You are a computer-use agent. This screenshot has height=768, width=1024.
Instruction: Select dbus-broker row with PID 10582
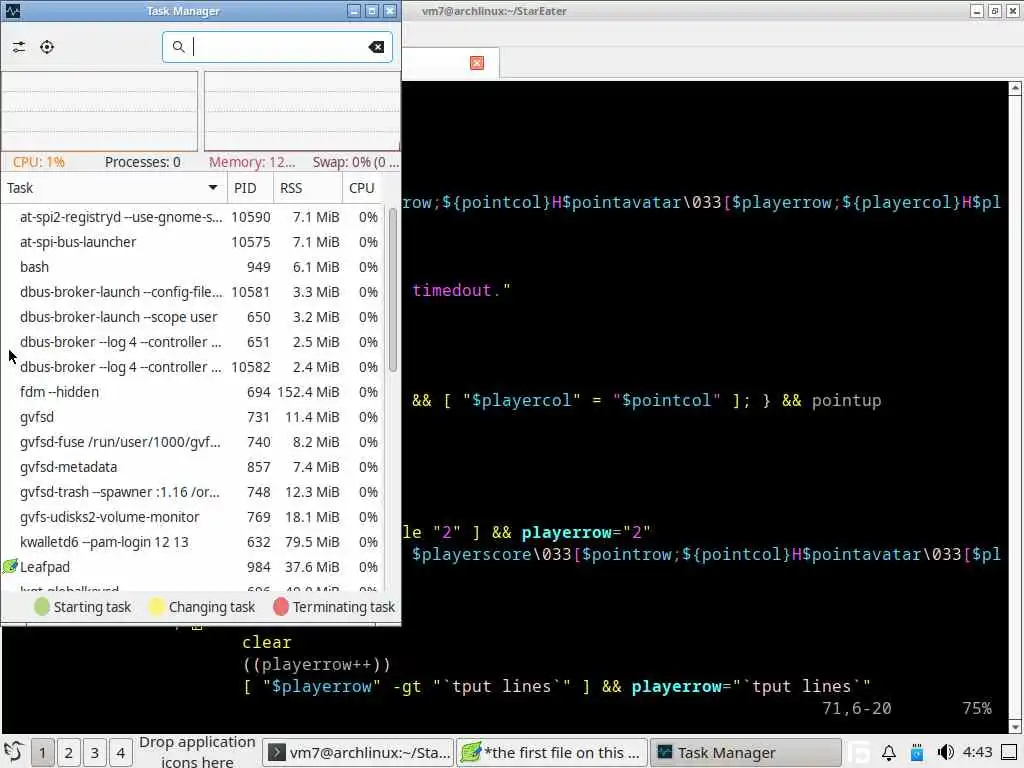pyautogui.click(x=193, y=367)
